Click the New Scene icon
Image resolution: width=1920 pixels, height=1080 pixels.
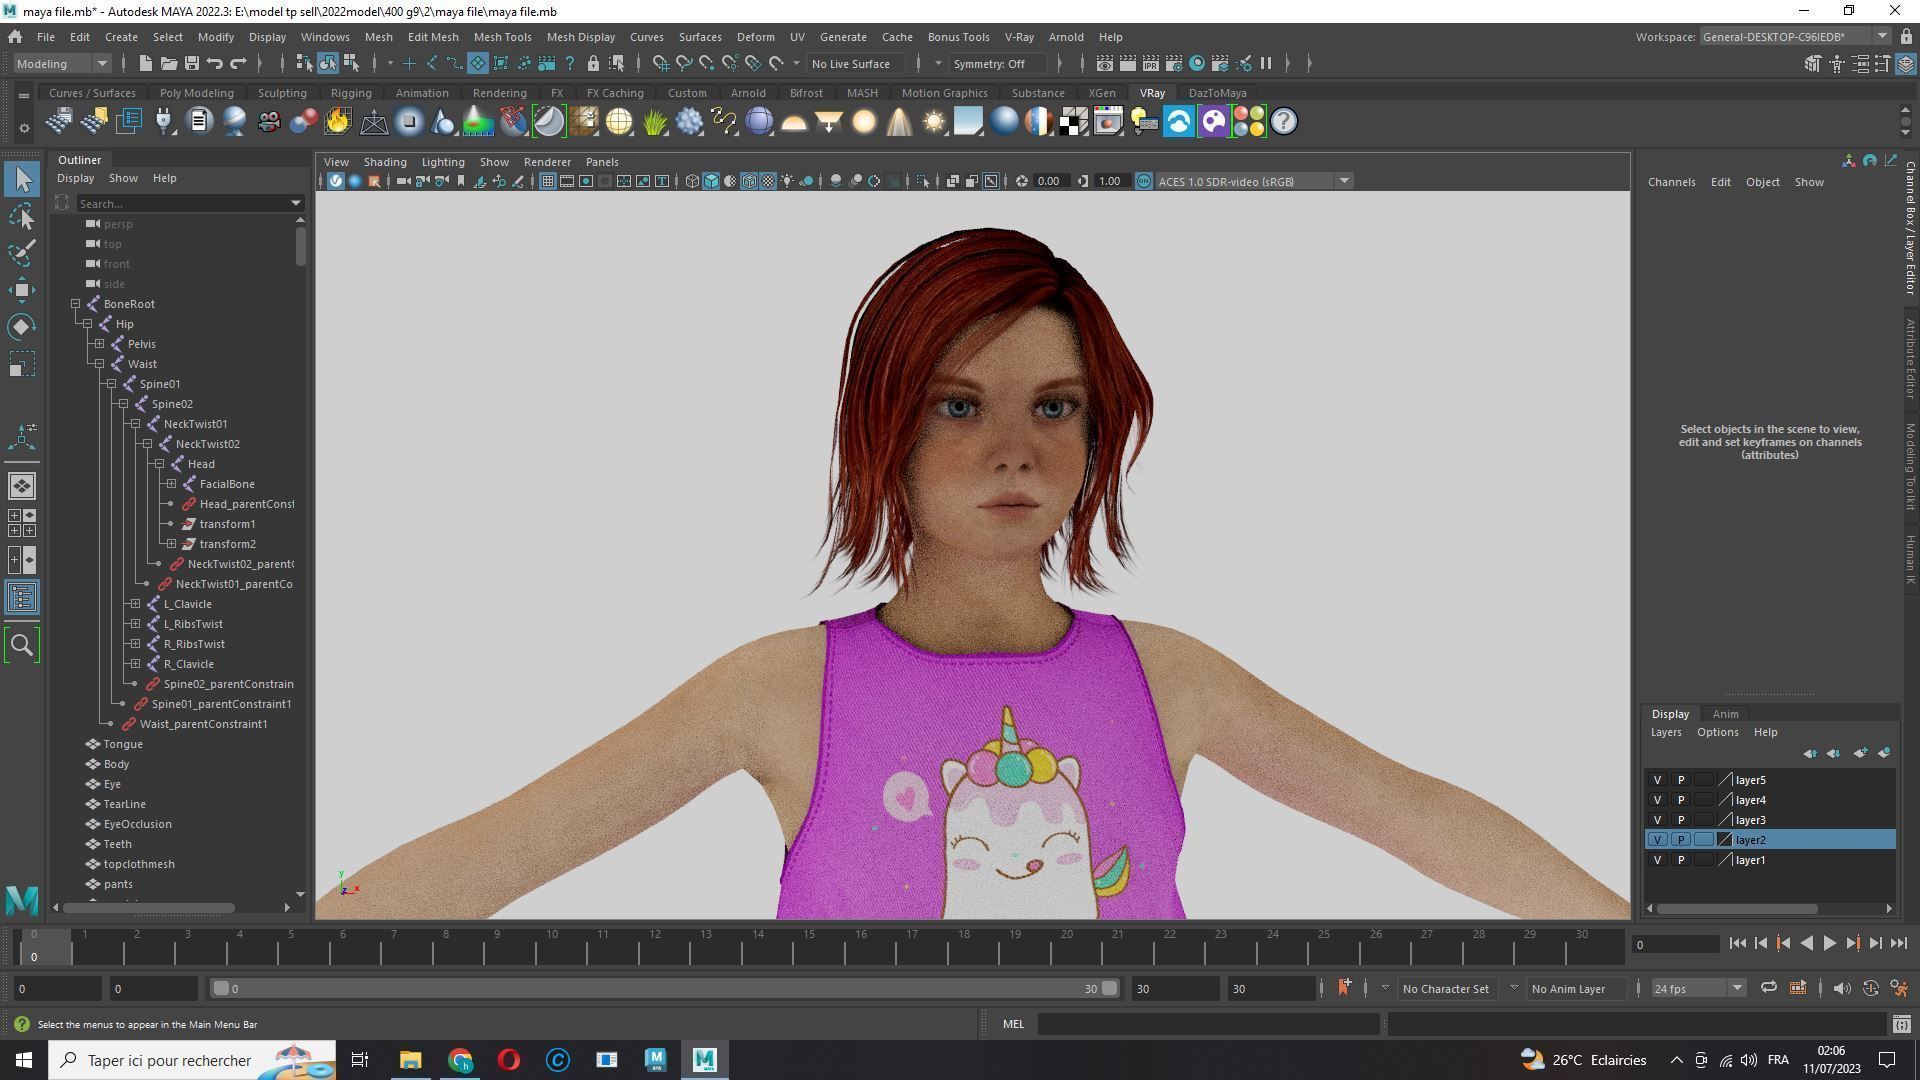[x=145, y=63]
